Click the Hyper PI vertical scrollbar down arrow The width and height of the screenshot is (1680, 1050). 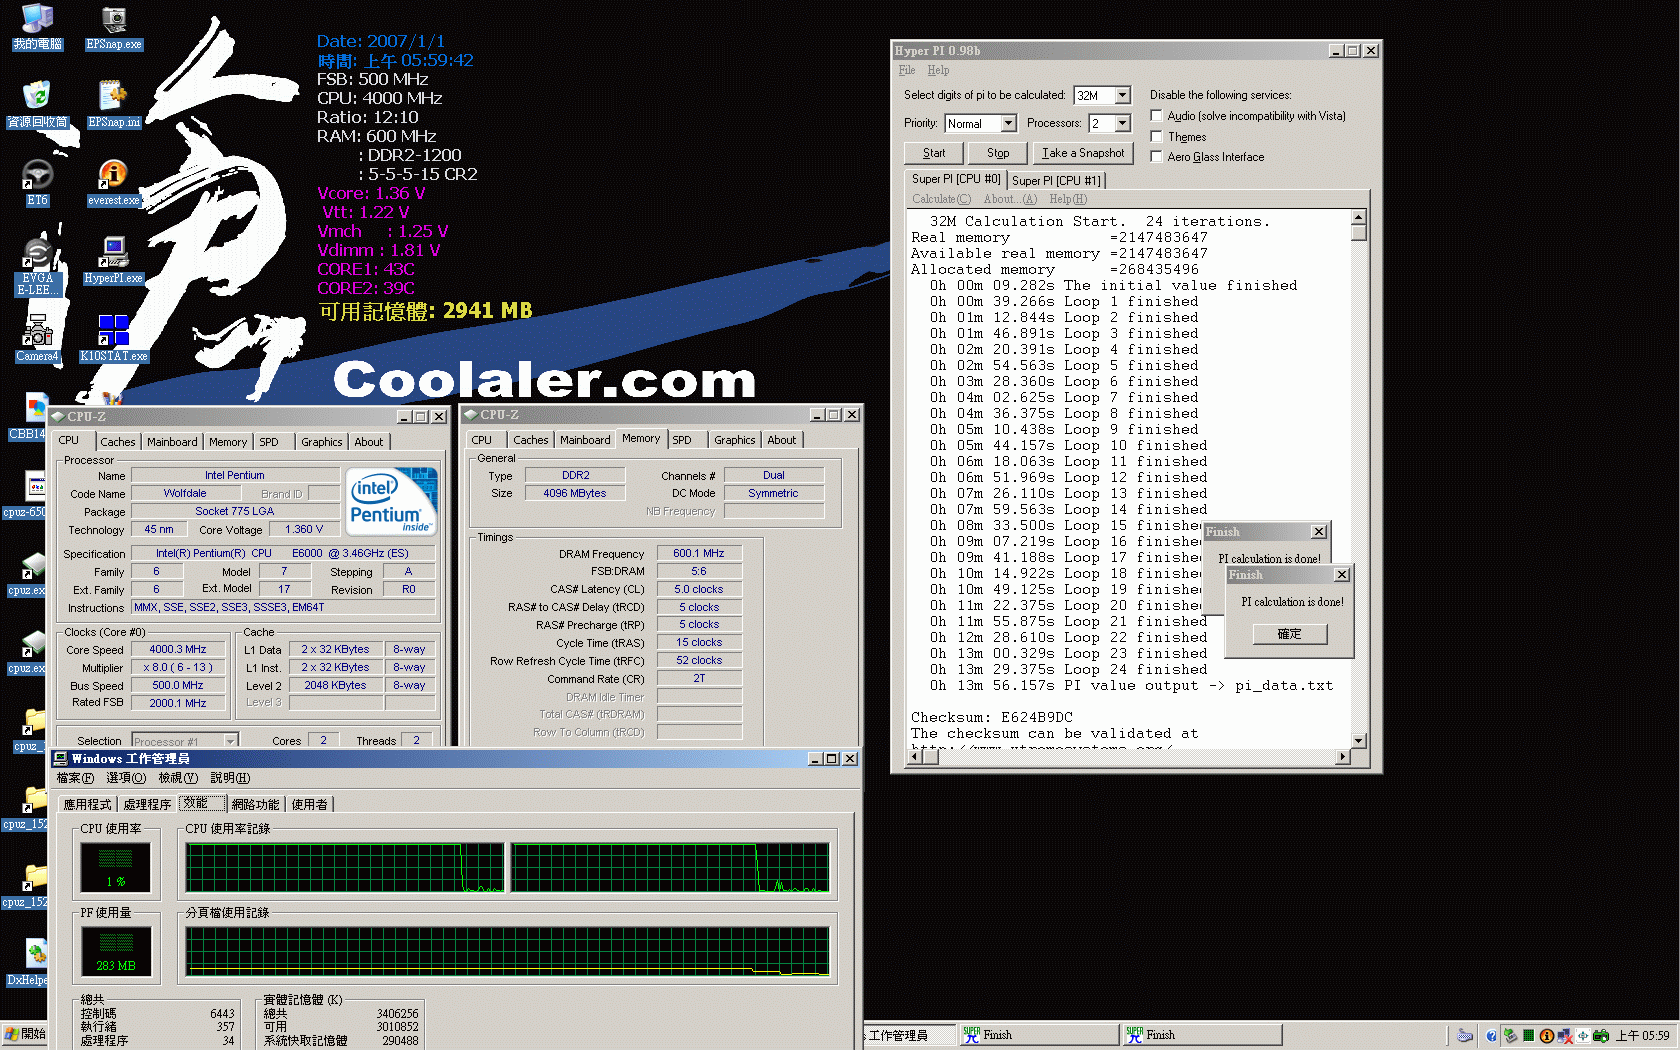(x=1358, y=741)
